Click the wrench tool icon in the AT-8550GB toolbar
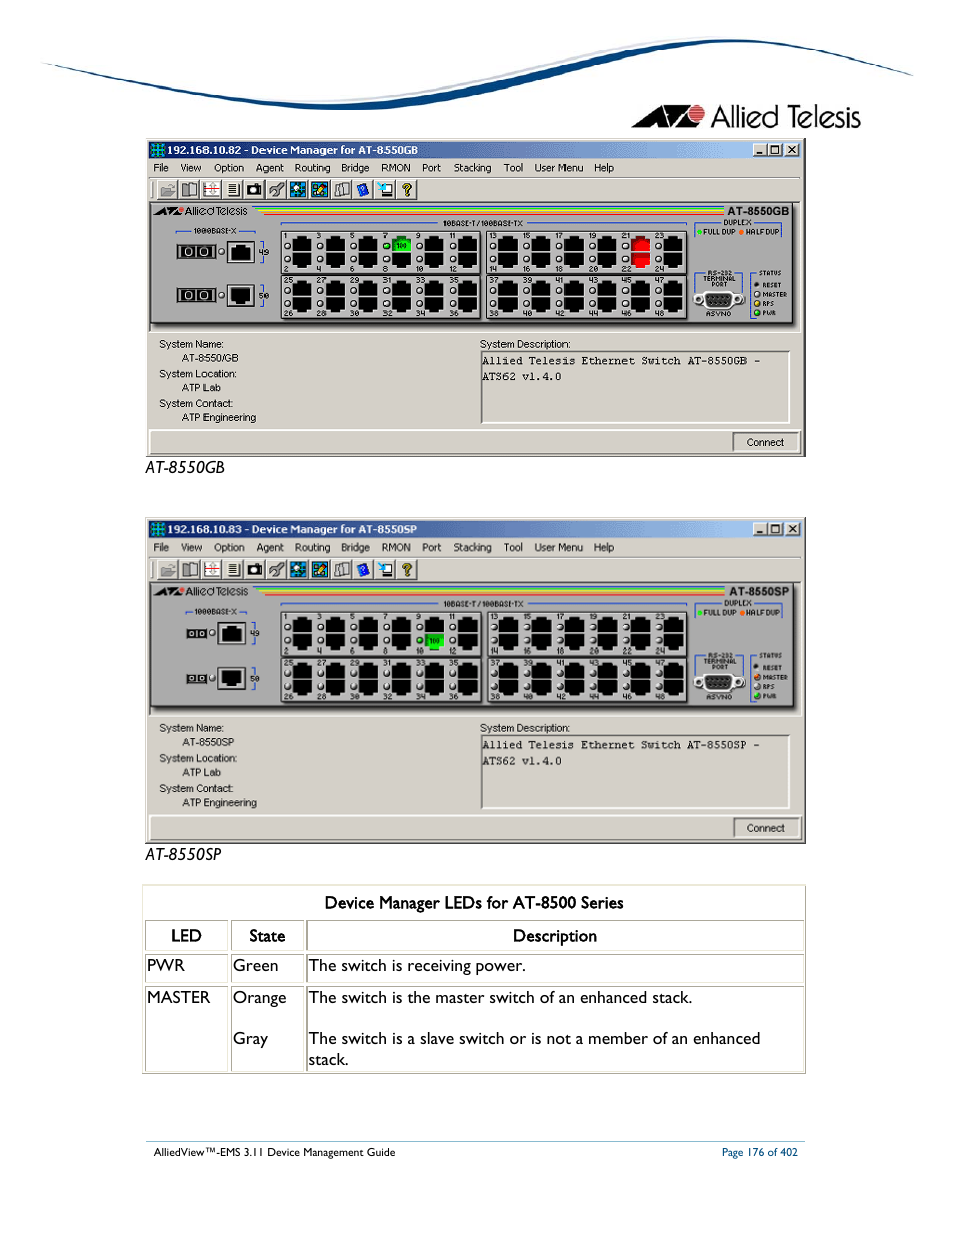The height and width of the screenshot is (1235, 954). (x=276, y=189)
